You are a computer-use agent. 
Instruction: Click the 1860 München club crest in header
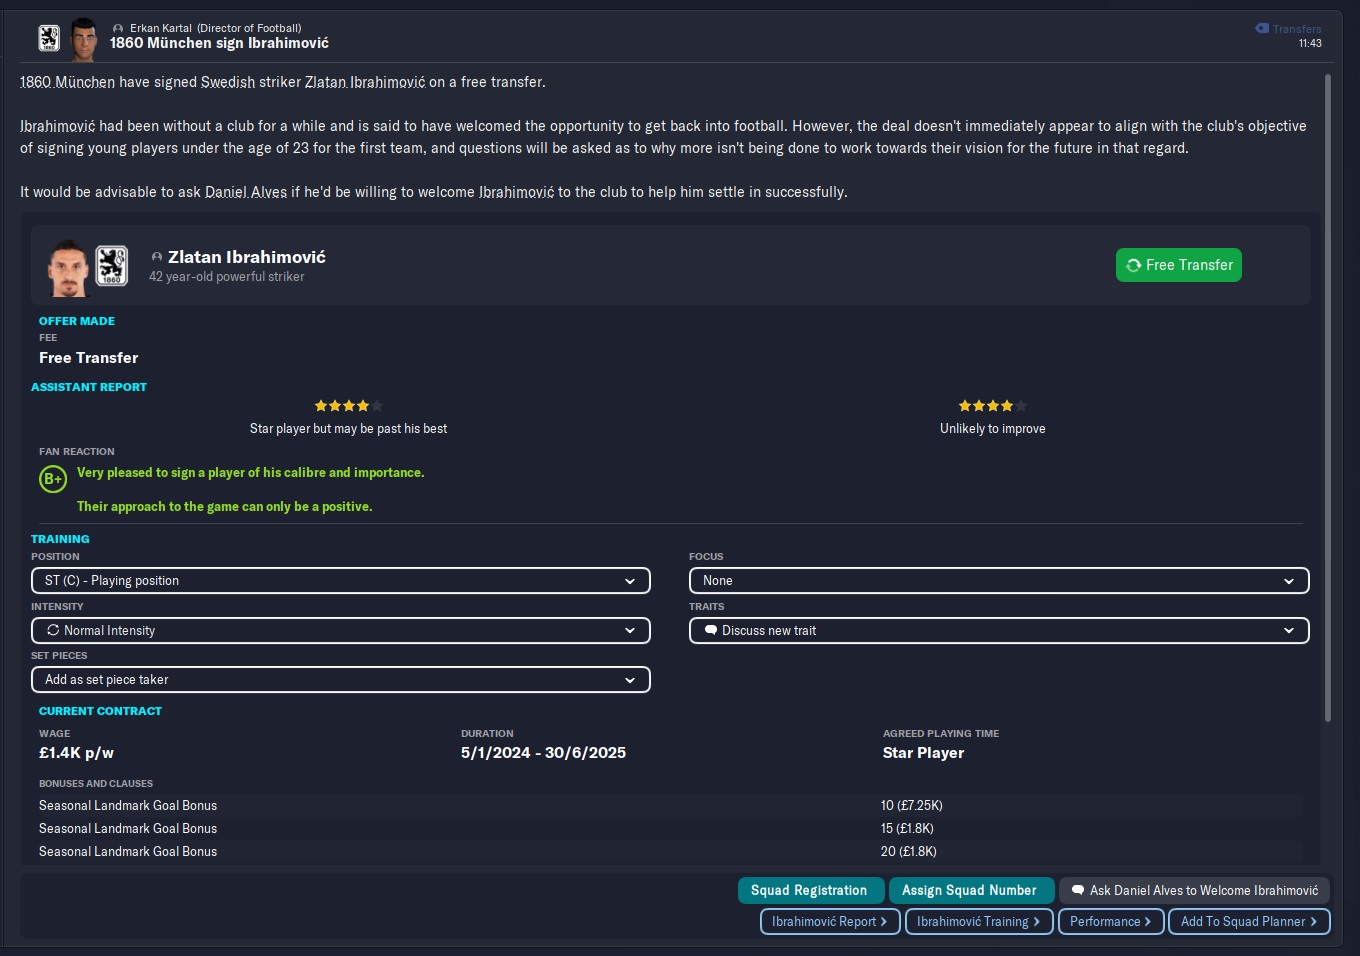[x=49, y=39]
